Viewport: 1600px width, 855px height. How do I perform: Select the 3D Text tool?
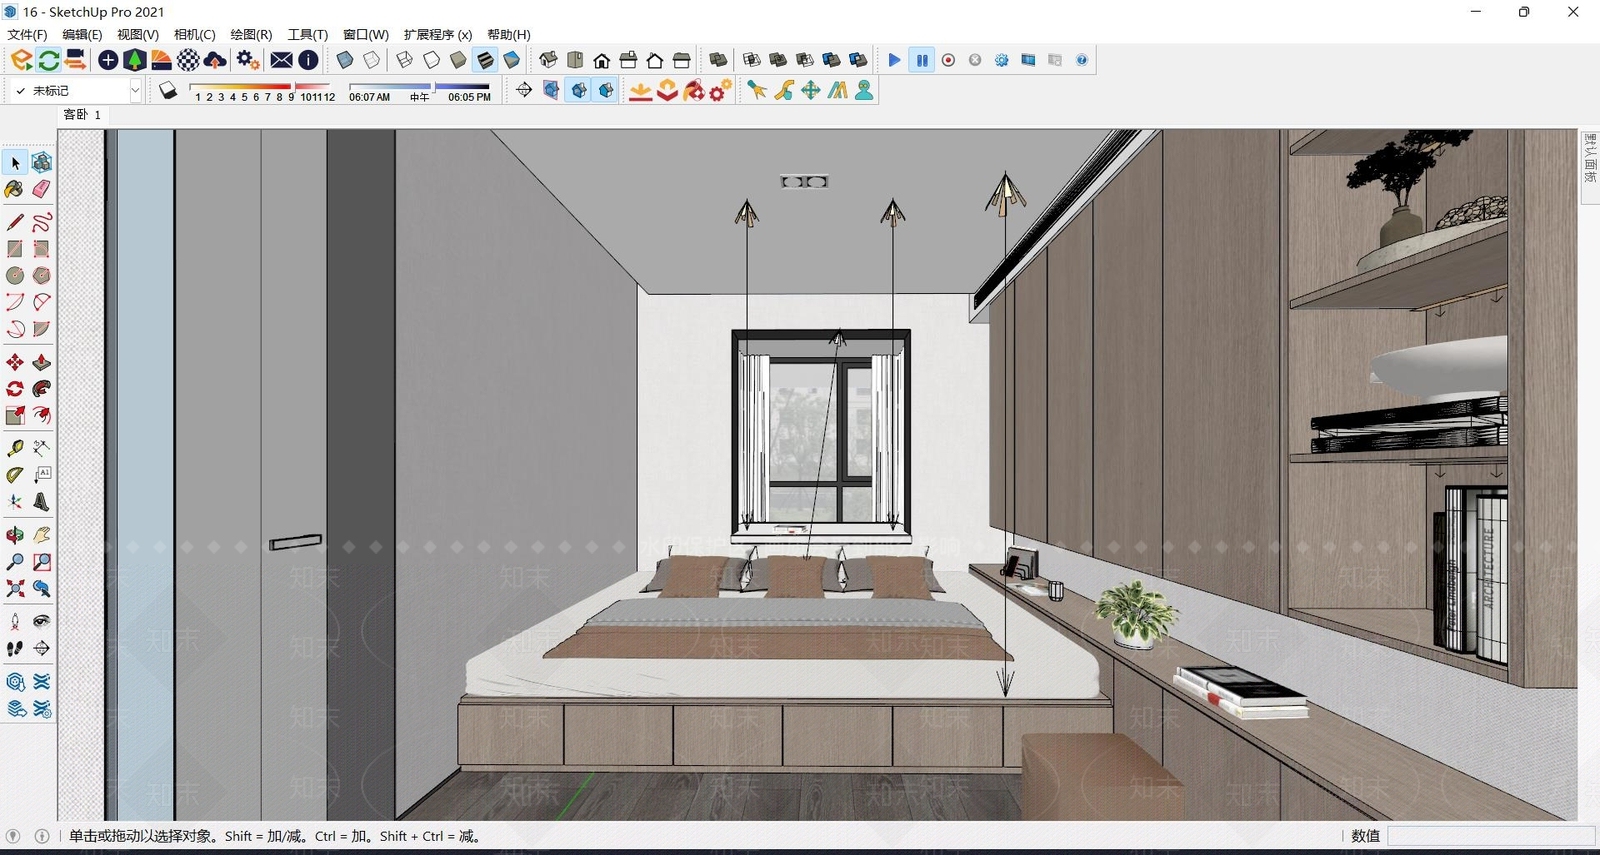pyautogui.click(x=41, y=502)
